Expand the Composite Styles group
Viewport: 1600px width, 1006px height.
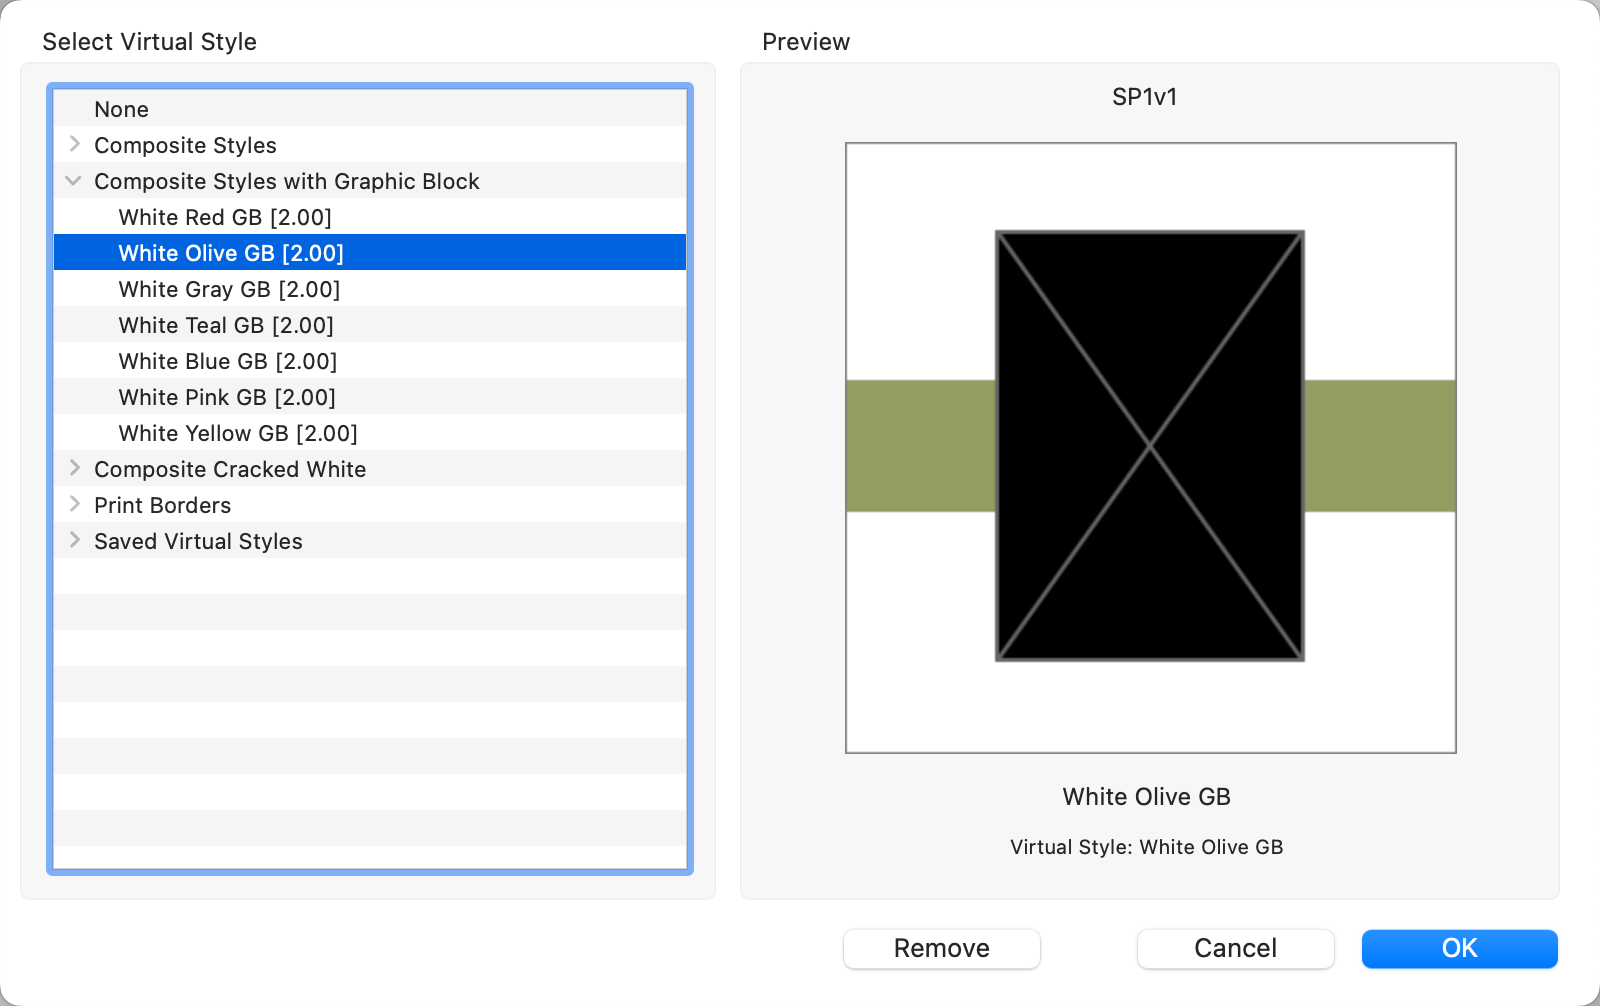point(75,145)
